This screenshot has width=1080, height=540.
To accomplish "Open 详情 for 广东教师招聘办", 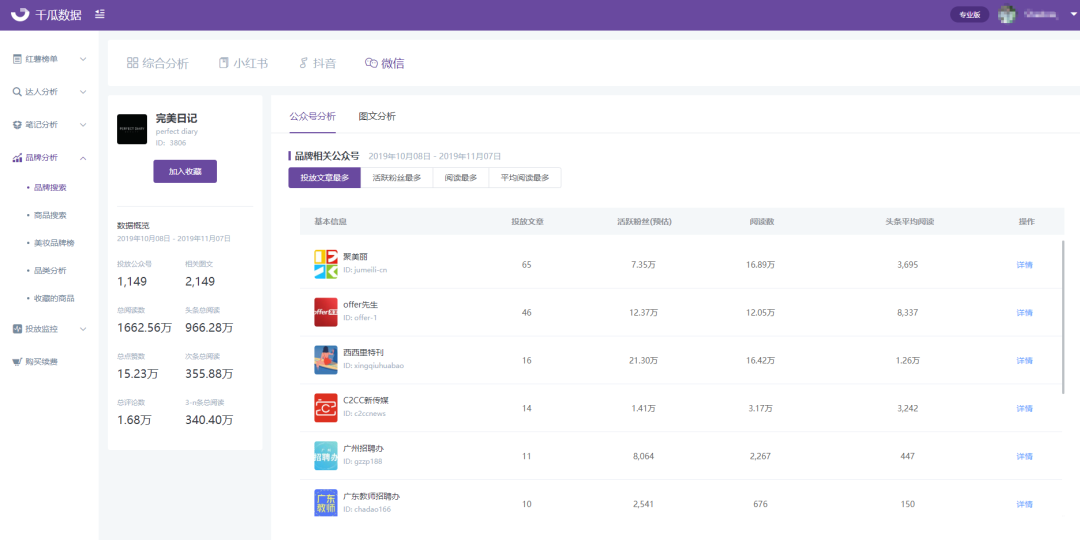I will click(x=1025, y=504).
